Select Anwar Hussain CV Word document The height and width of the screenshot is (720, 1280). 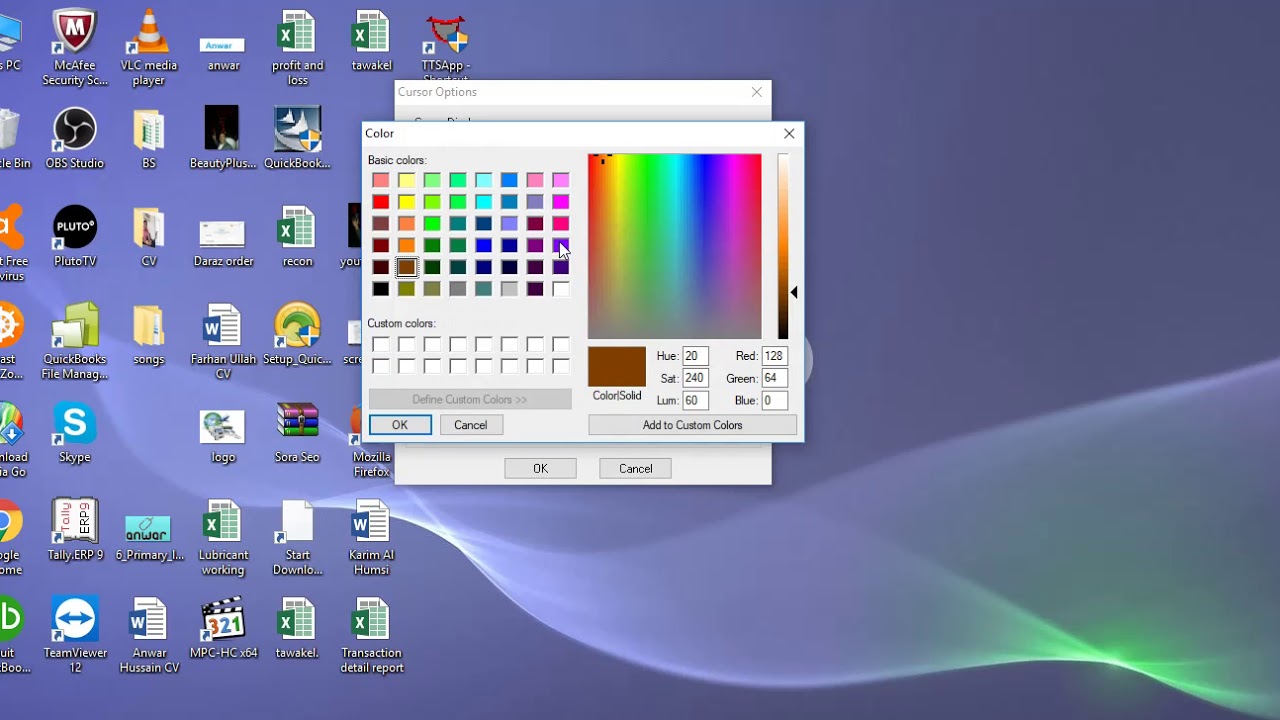pos(148,636)
